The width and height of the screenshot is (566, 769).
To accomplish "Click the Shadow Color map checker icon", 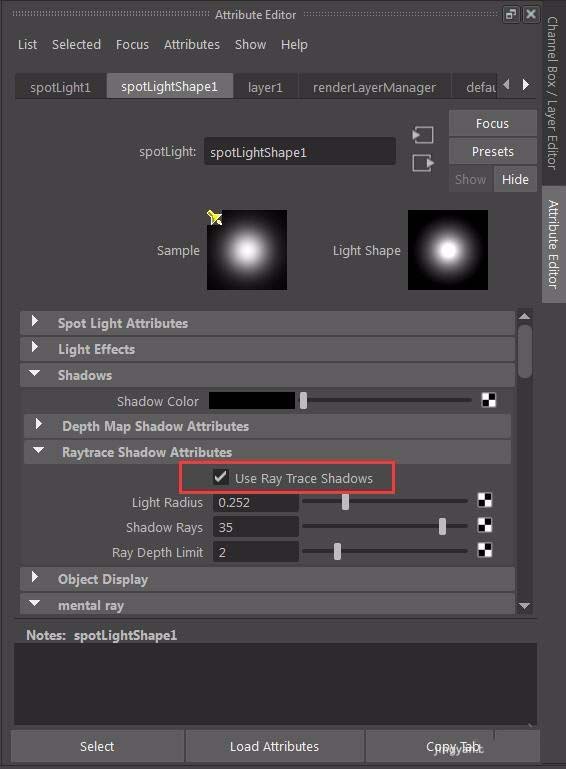I will coord(489,400).
